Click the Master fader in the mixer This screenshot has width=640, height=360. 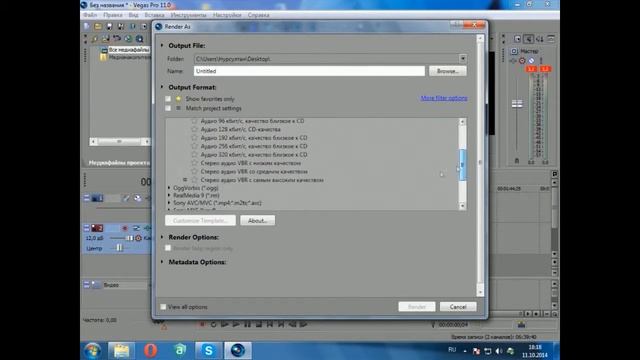(x=517, y=104)
